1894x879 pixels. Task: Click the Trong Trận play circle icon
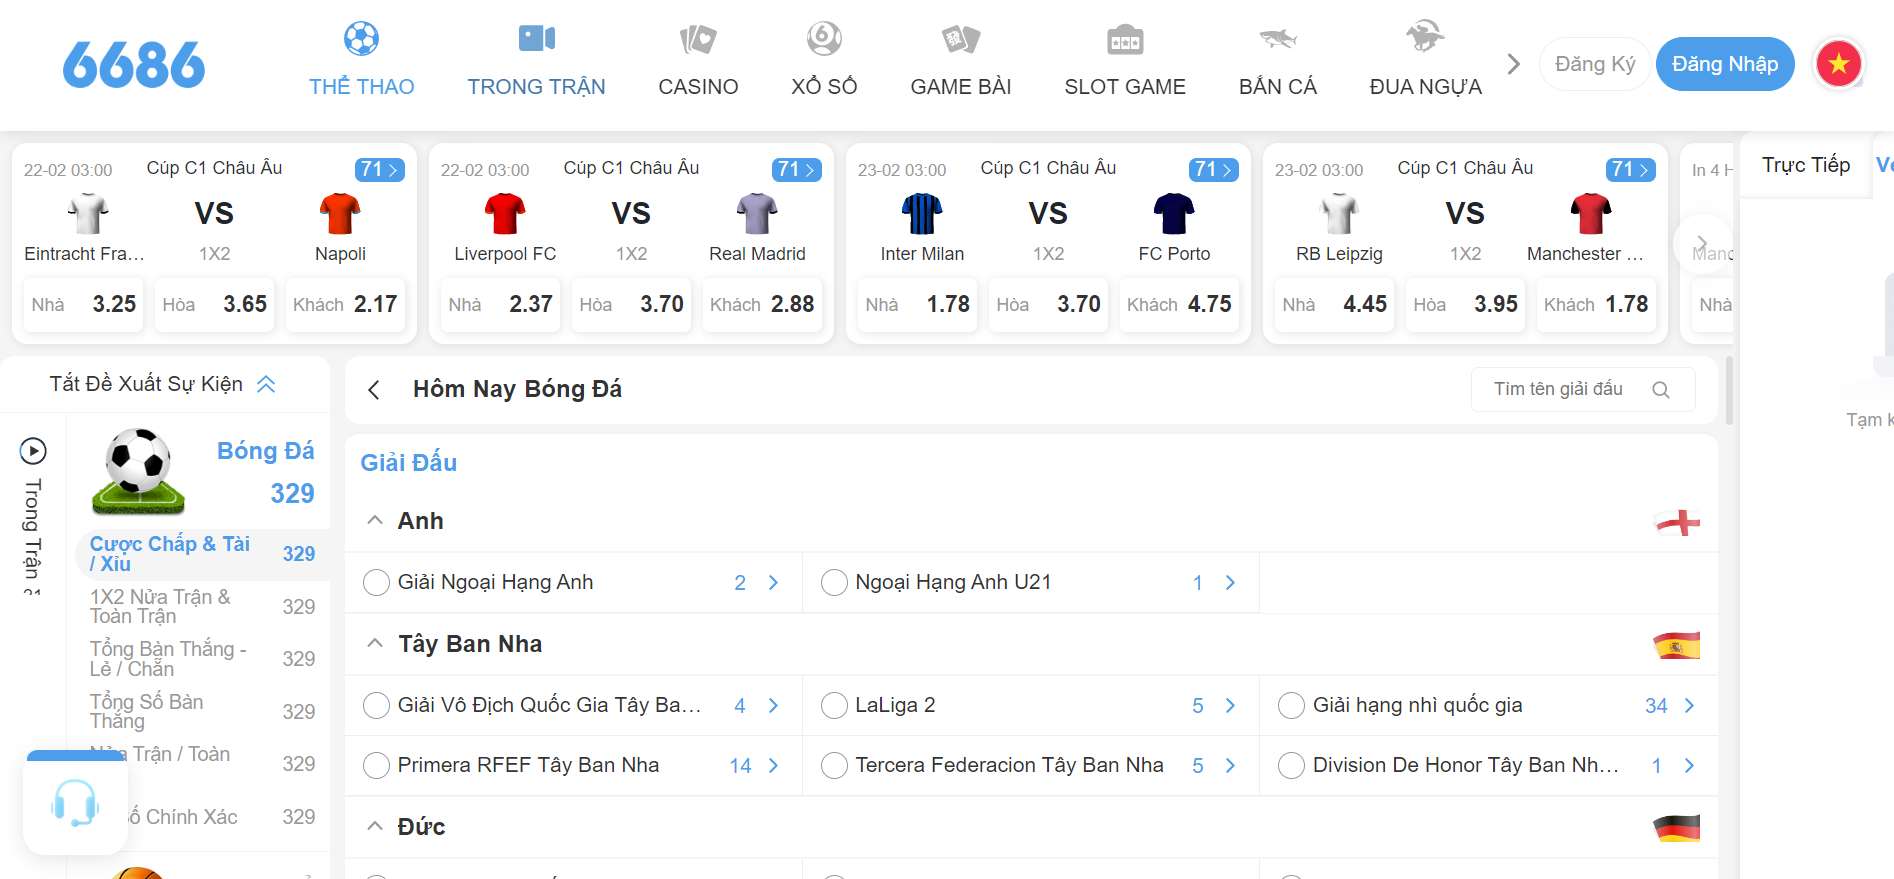pyautogui.click(x=33, y=451)
